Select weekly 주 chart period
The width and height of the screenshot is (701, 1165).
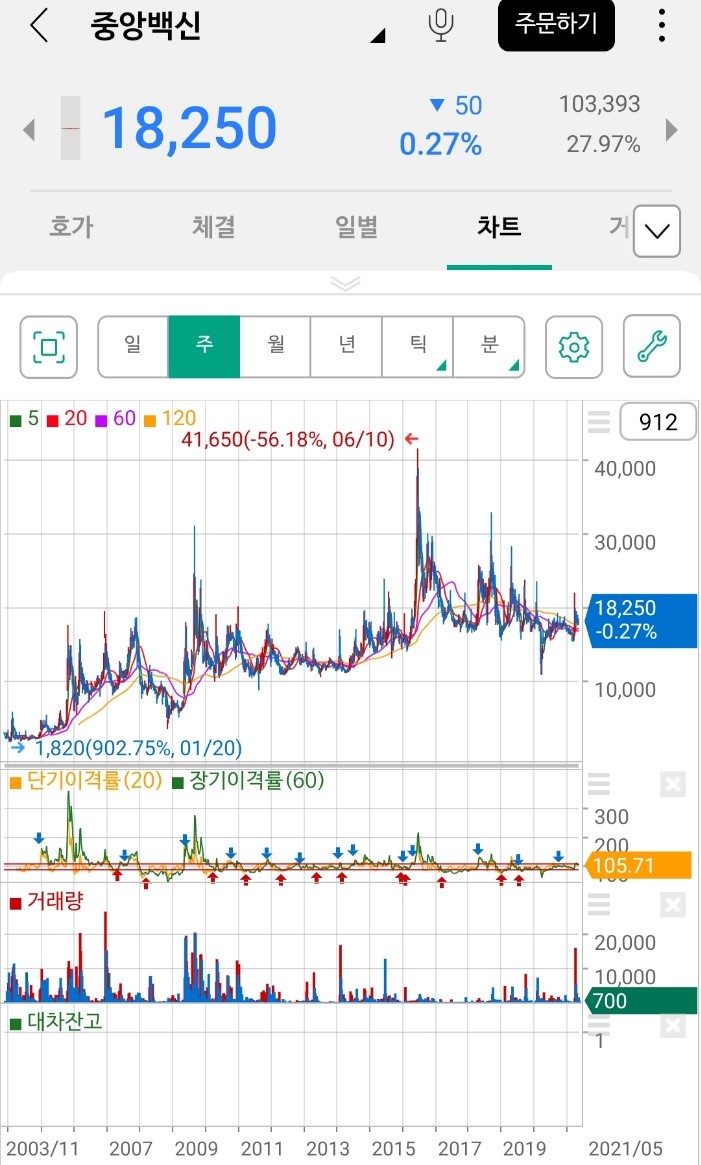click(204, 347)
